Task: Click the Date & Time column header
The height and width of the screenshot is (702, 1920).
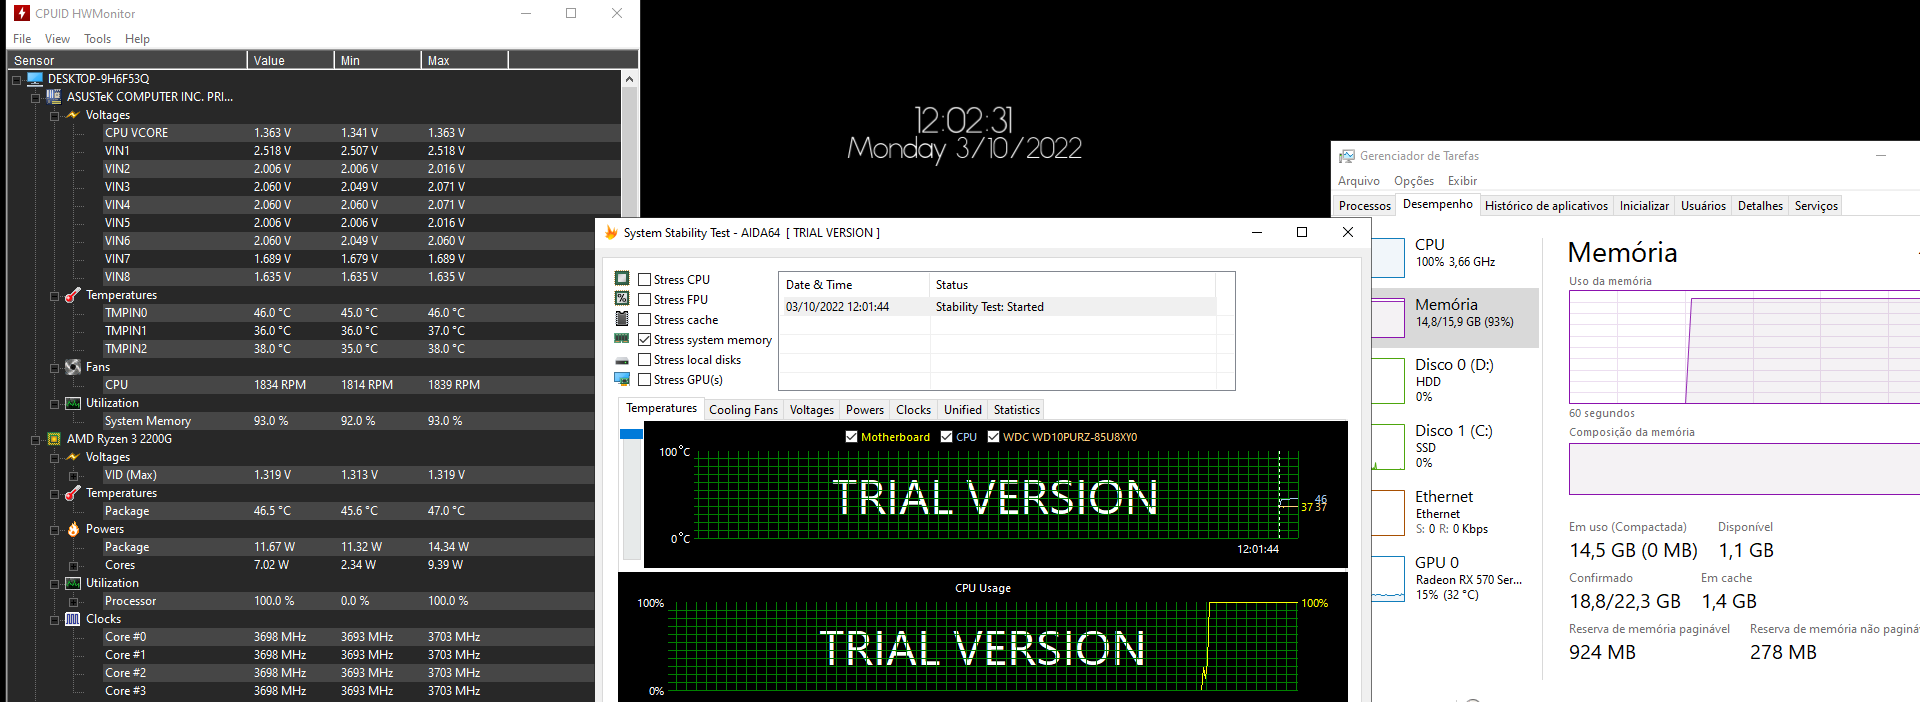Action: tap(854, 285)
